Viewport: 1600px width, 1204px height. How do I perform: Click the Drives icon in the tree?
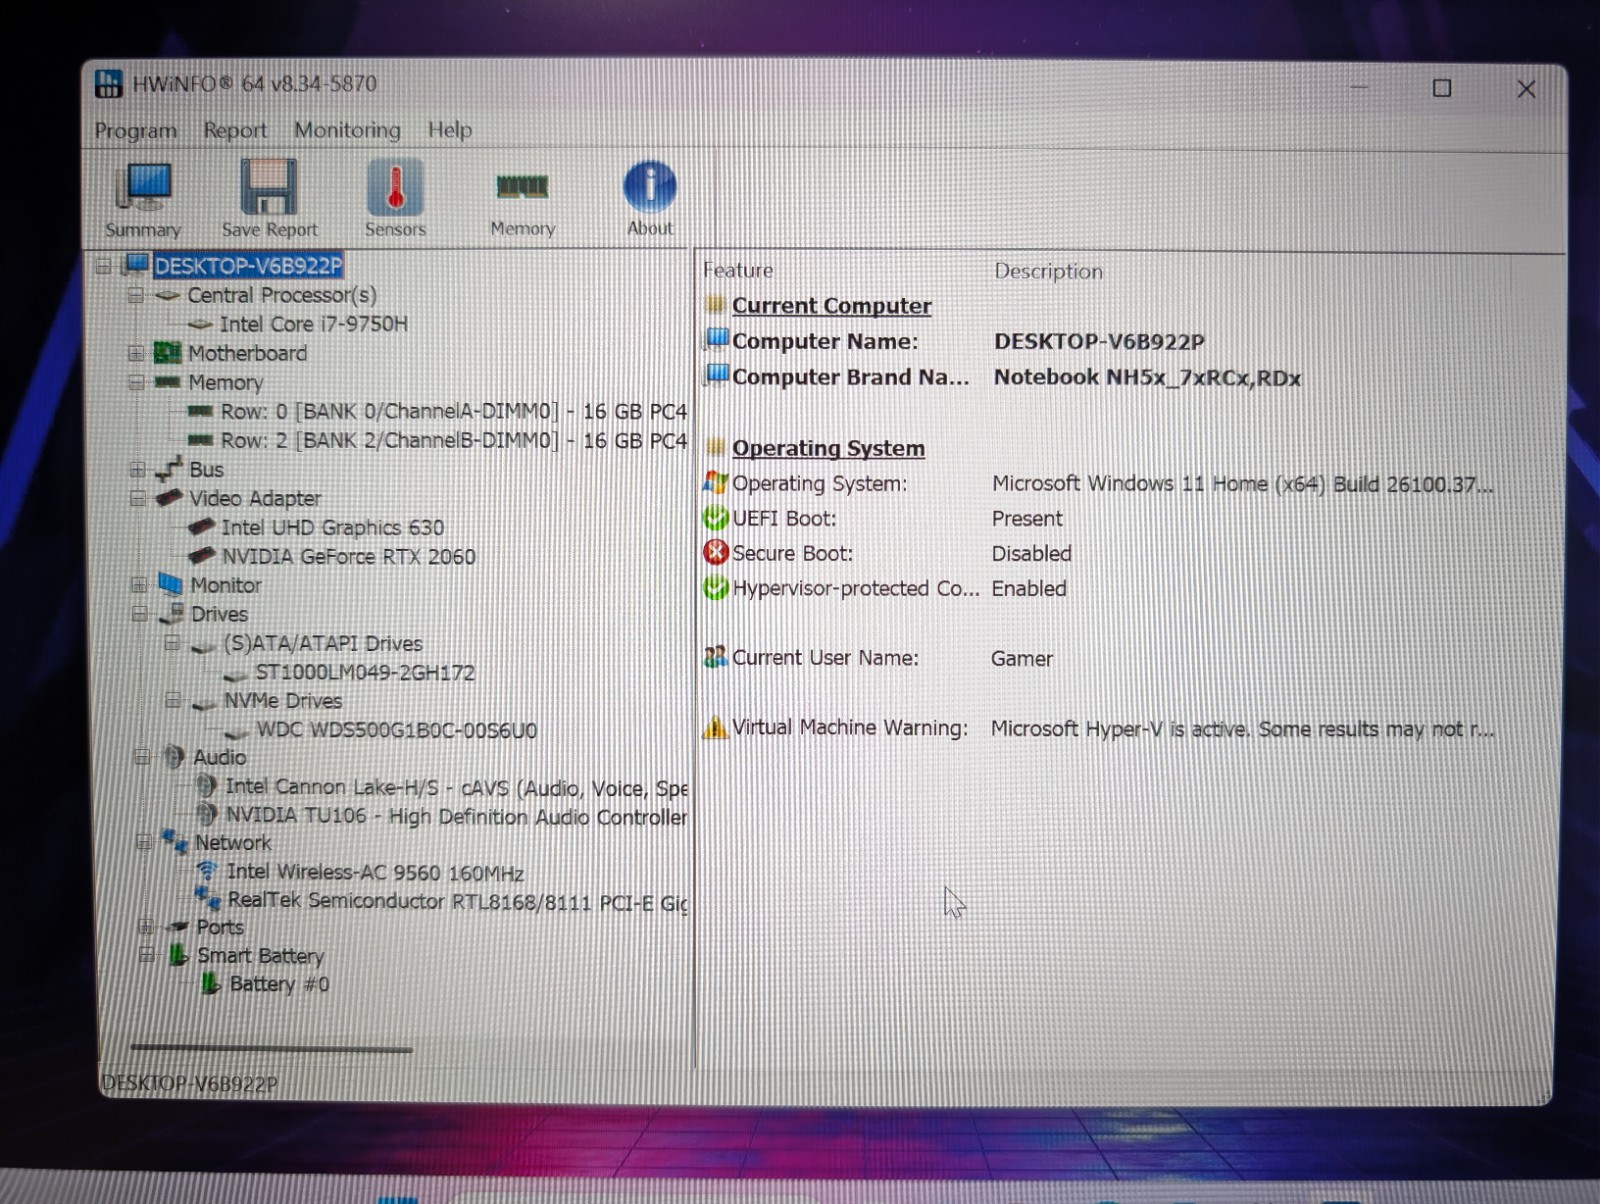click(x=171, y=613)
